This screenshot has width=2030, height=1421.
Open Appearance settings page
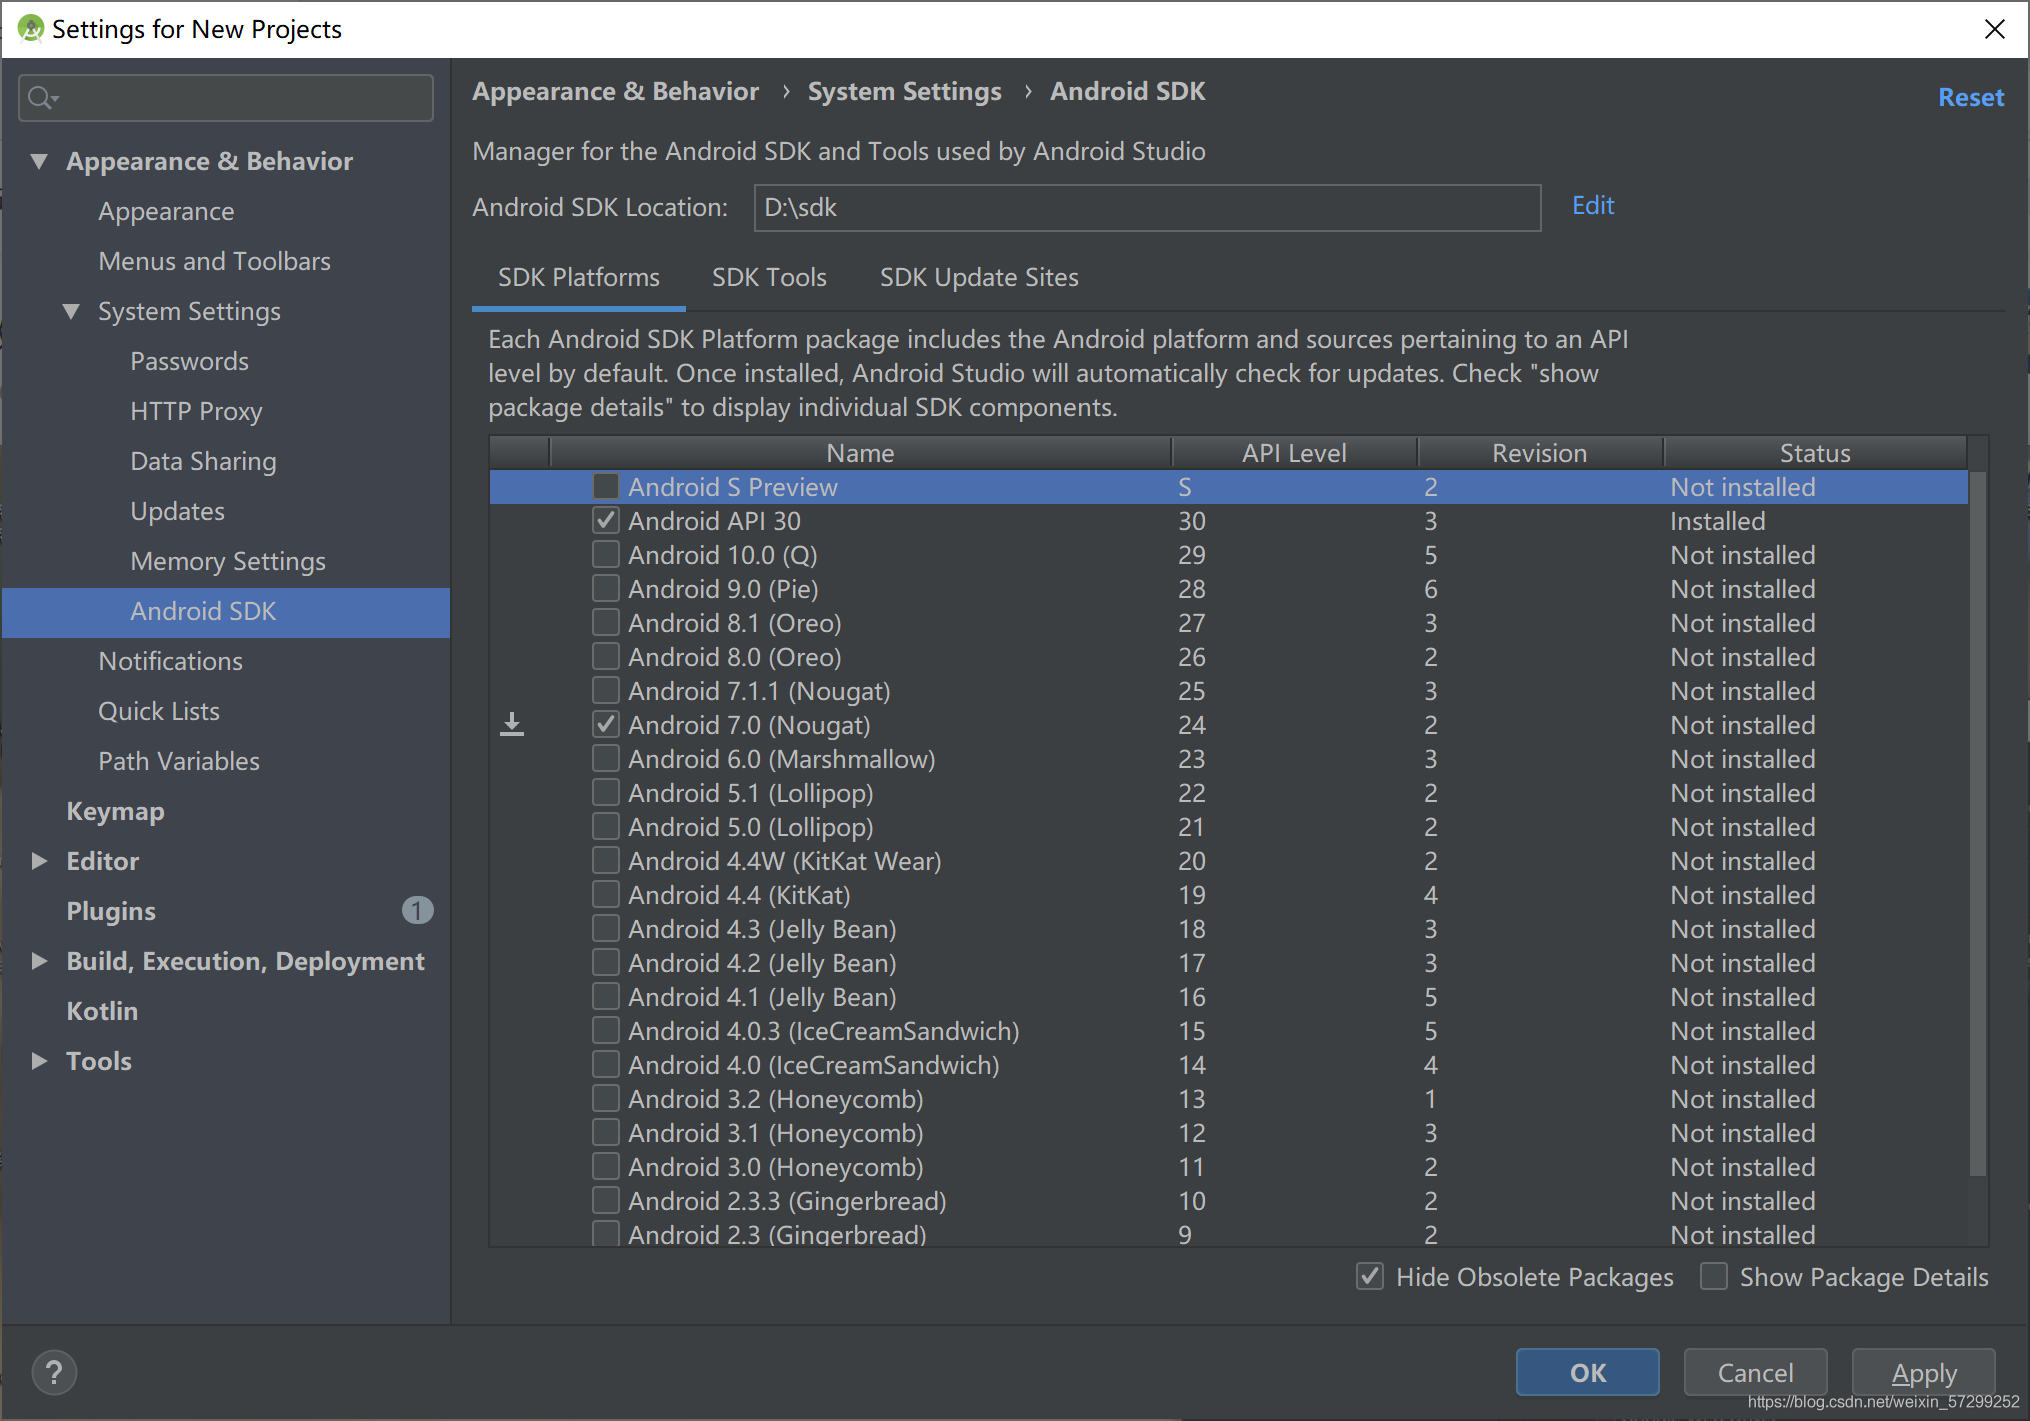coord(166,211)
